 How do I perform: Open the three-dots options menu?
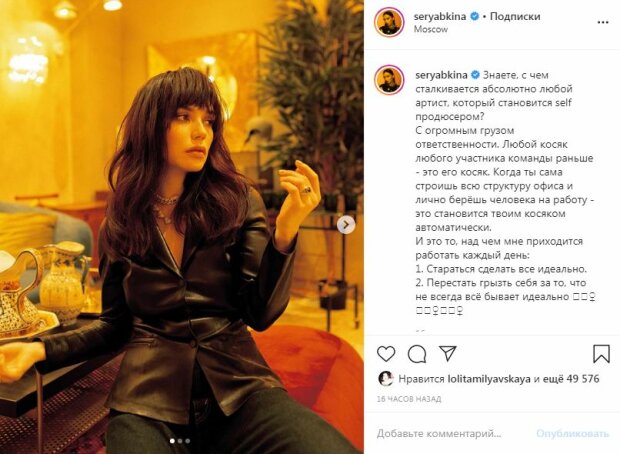[x=603, y=23]
